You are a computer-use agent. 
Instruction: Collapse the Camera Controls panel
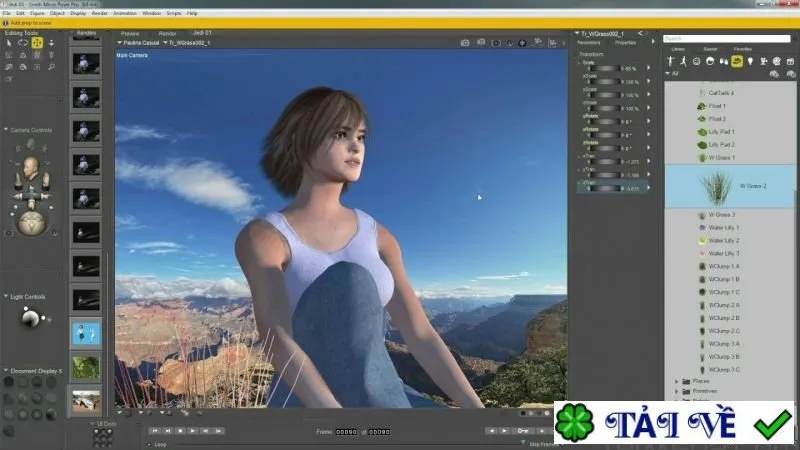pyautogui.click(x=6, y=130)
